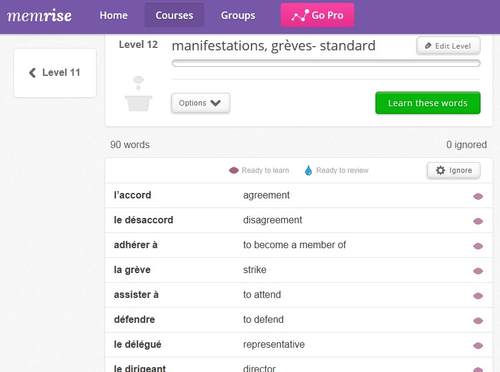Viewport: 500px width, 372px height.
Task: Click the seed icon for le désaccord
Action: pos(478,221)
